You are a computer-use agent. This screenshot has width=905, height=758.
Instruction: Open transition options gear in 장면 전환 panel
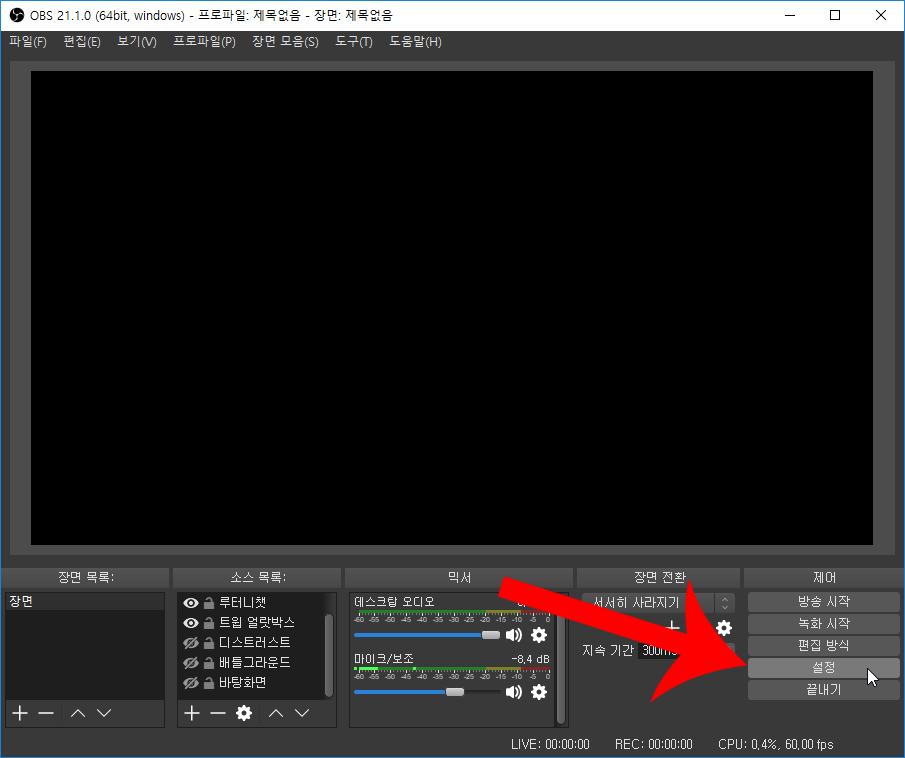tap(724, 629)
